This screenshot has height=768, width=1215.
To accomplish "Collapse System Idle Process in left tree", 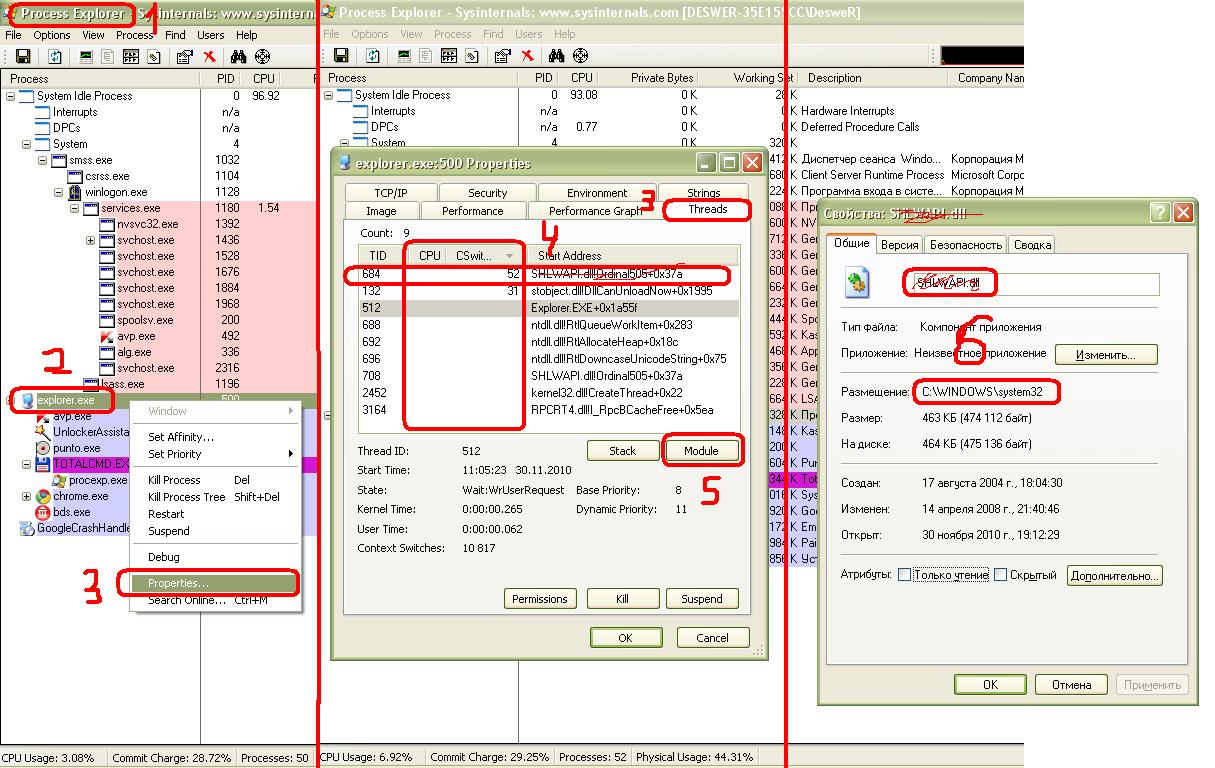I will point(11,96).
